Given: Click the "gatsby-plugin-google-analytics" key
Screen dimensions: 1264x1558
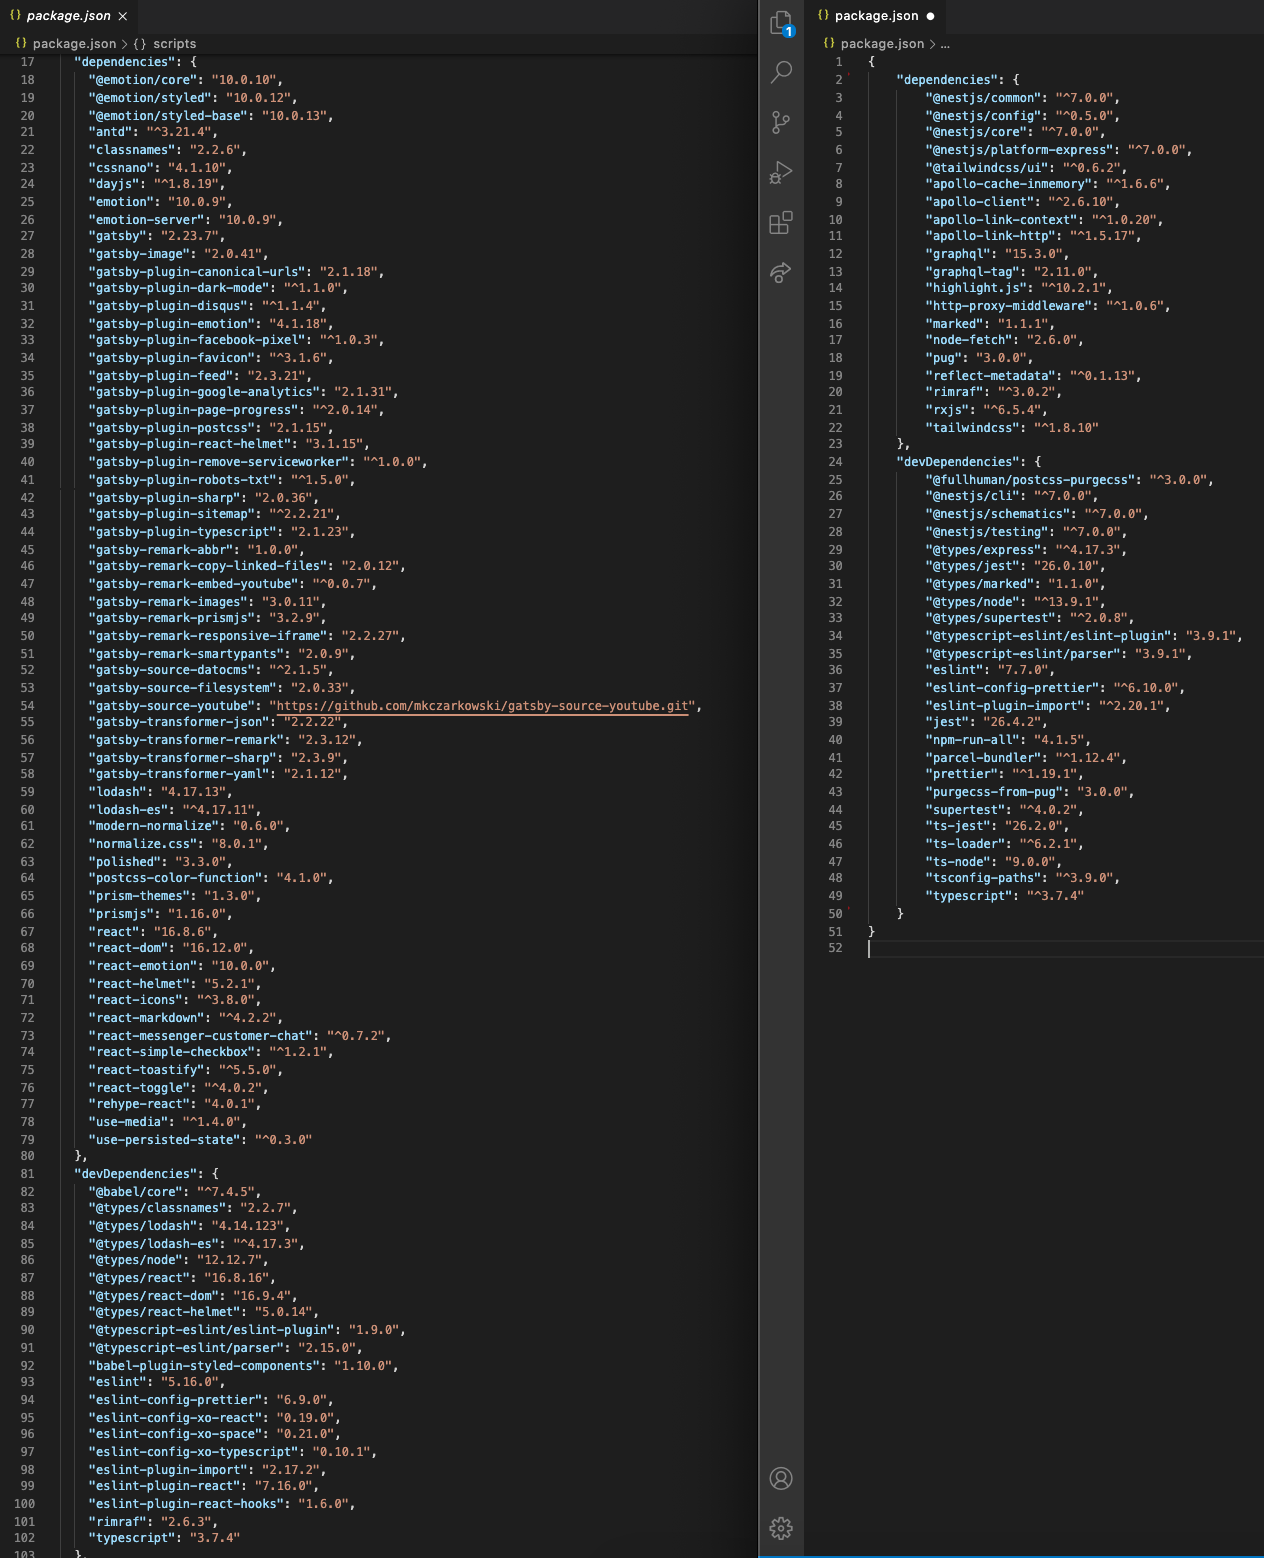Looking at the screenshot, I should pos(204,392).
